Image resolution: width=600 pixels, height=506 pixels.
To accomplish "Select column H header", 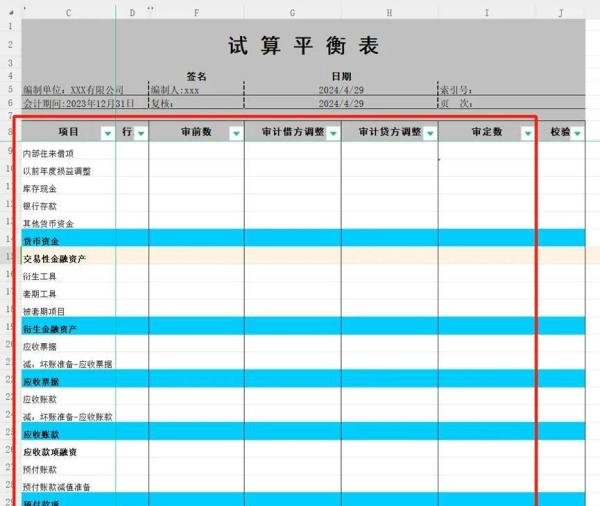I will pos(389,13).
